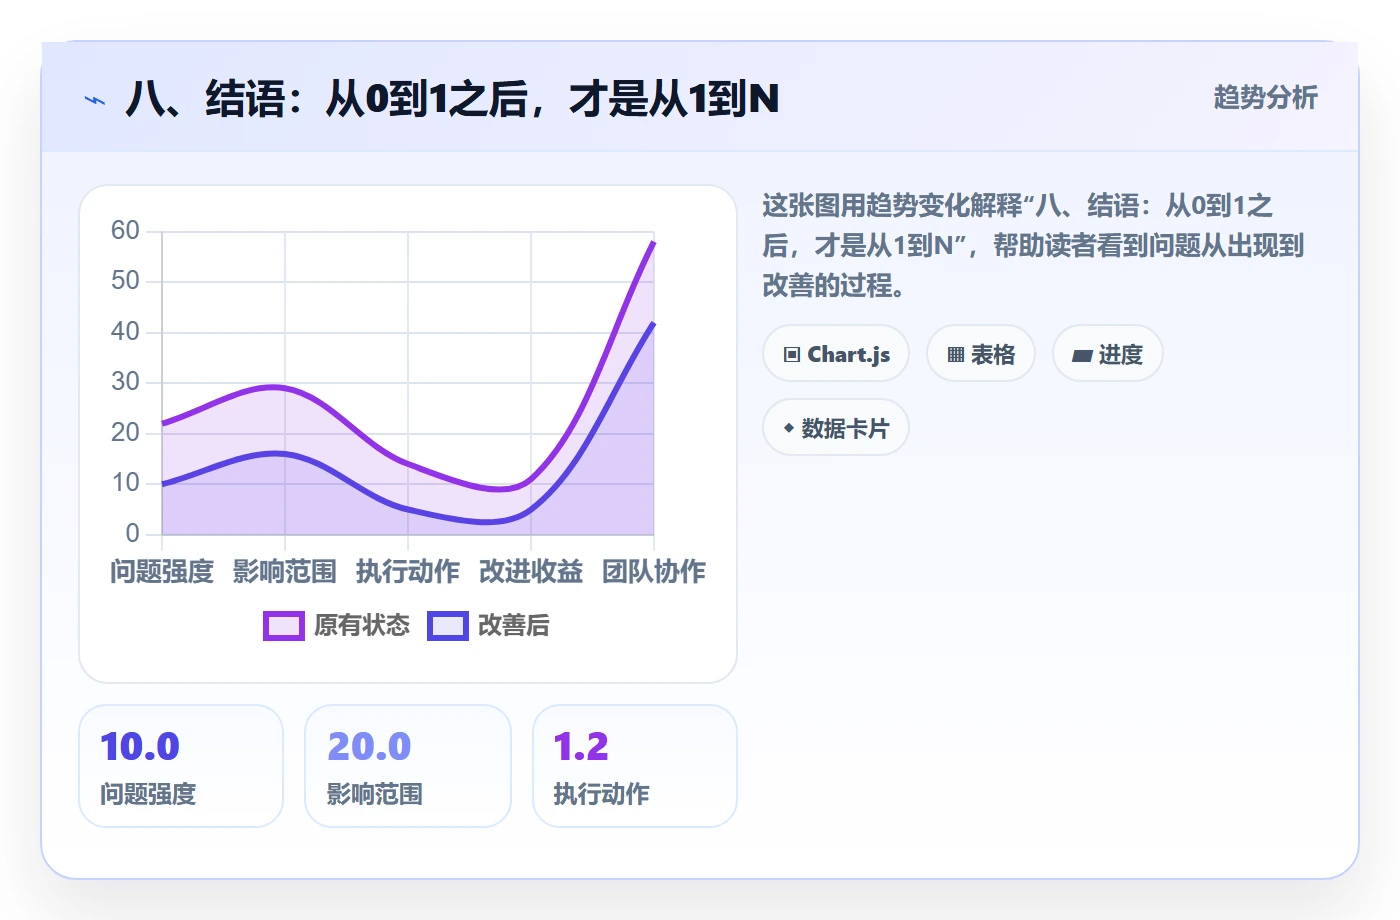
Task: Open the 10.0 问题强度 stat card
Action: pos(181,766)
